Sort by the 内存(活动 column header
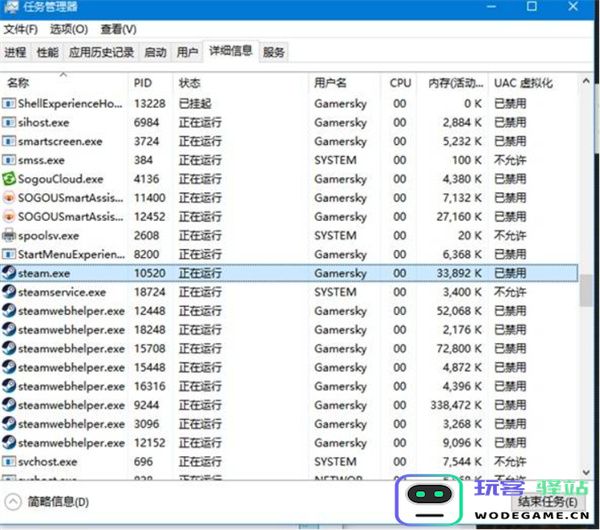 point(453,83)
